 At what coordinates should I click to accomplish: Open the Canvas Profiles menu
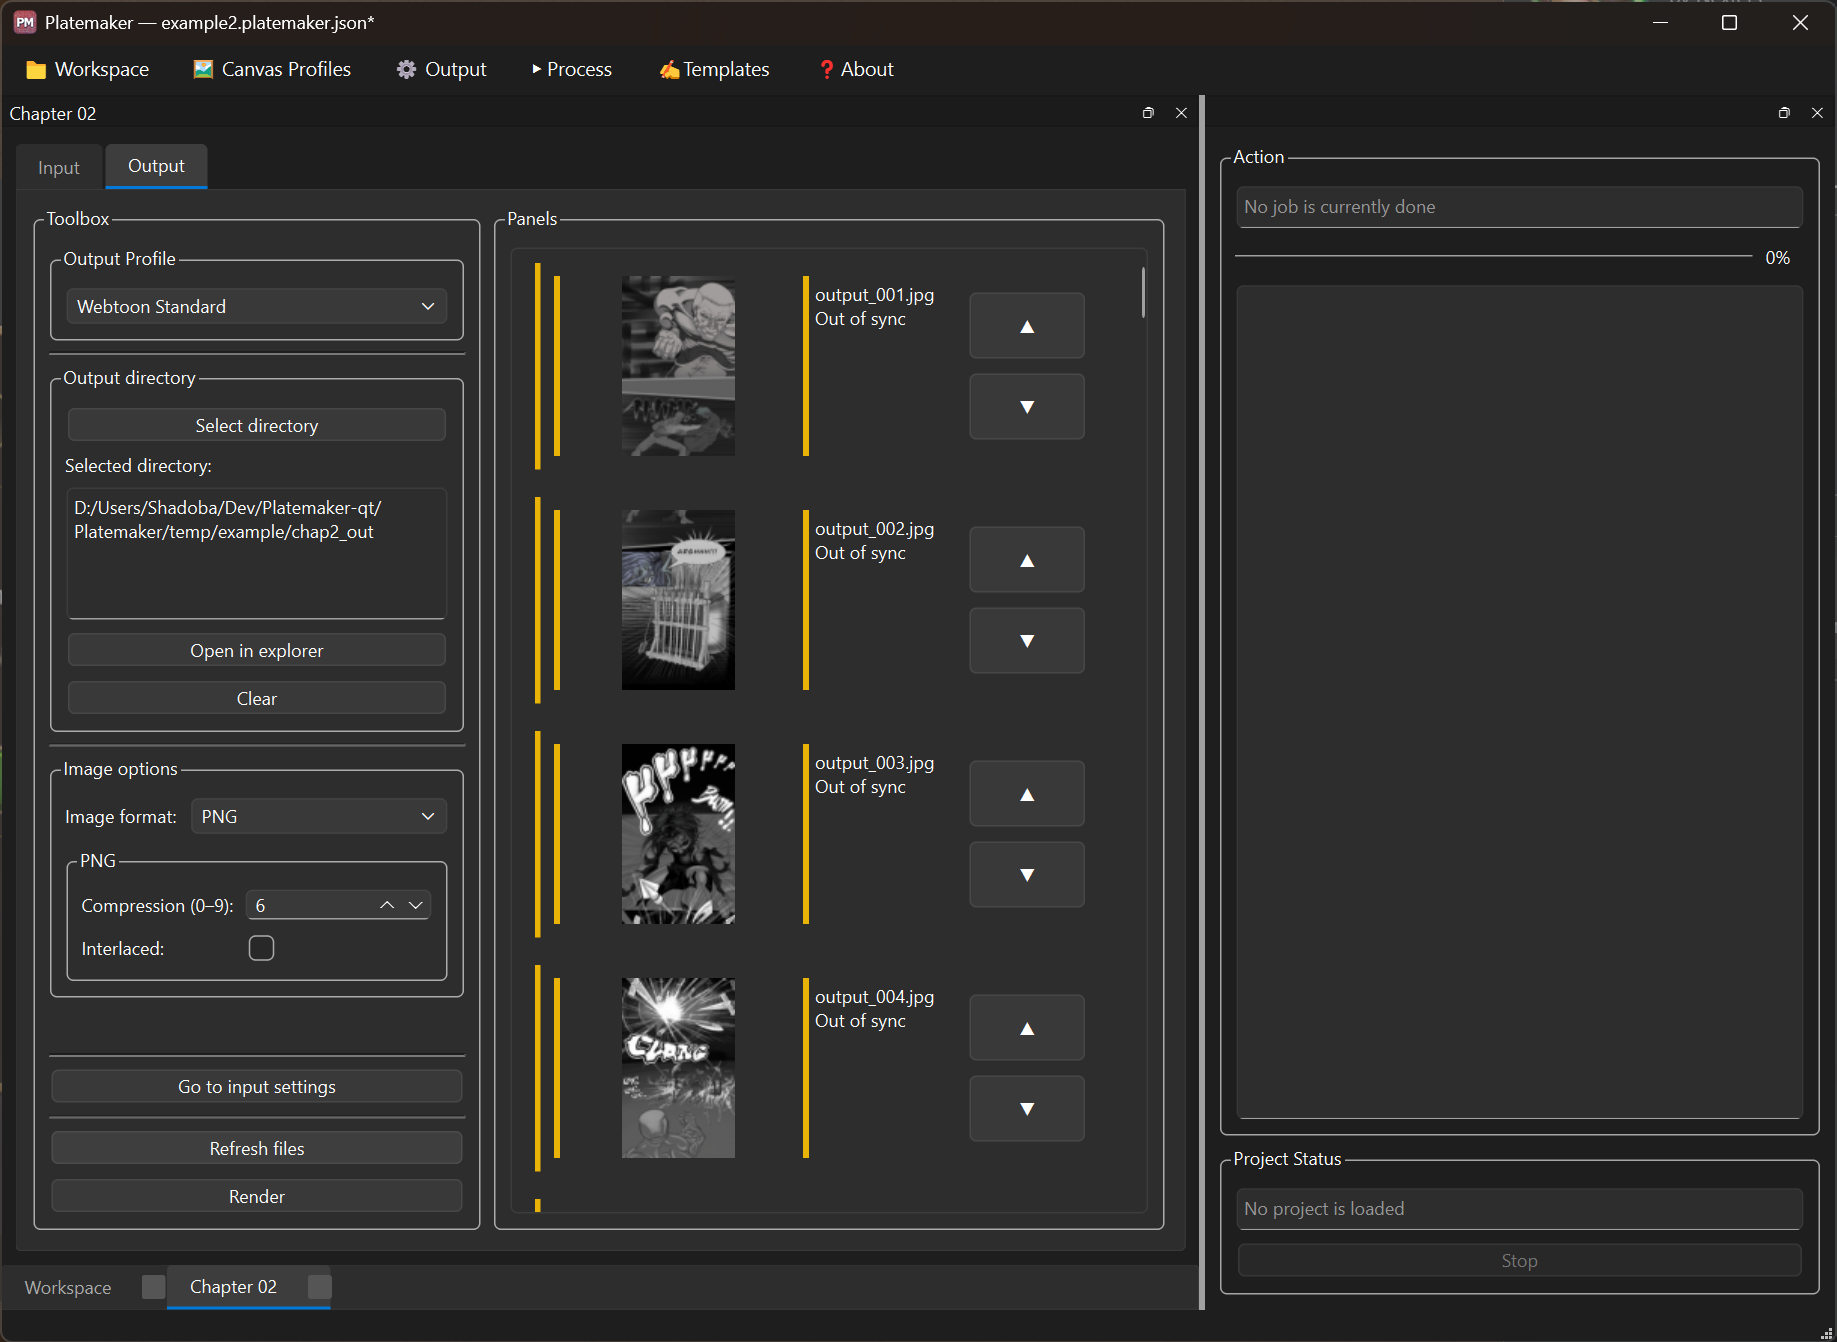272,69
